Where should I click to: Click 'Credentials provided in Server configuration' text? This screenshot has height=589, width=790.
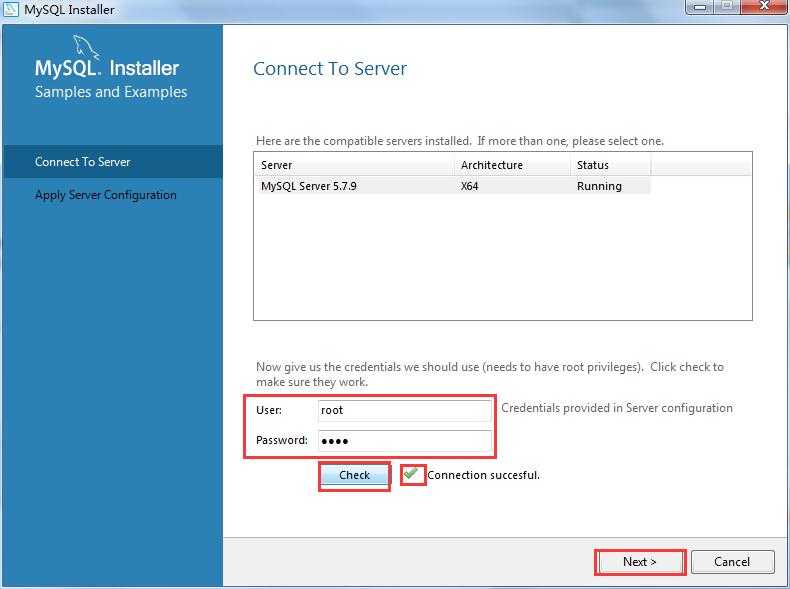click(x=617, y=408)
